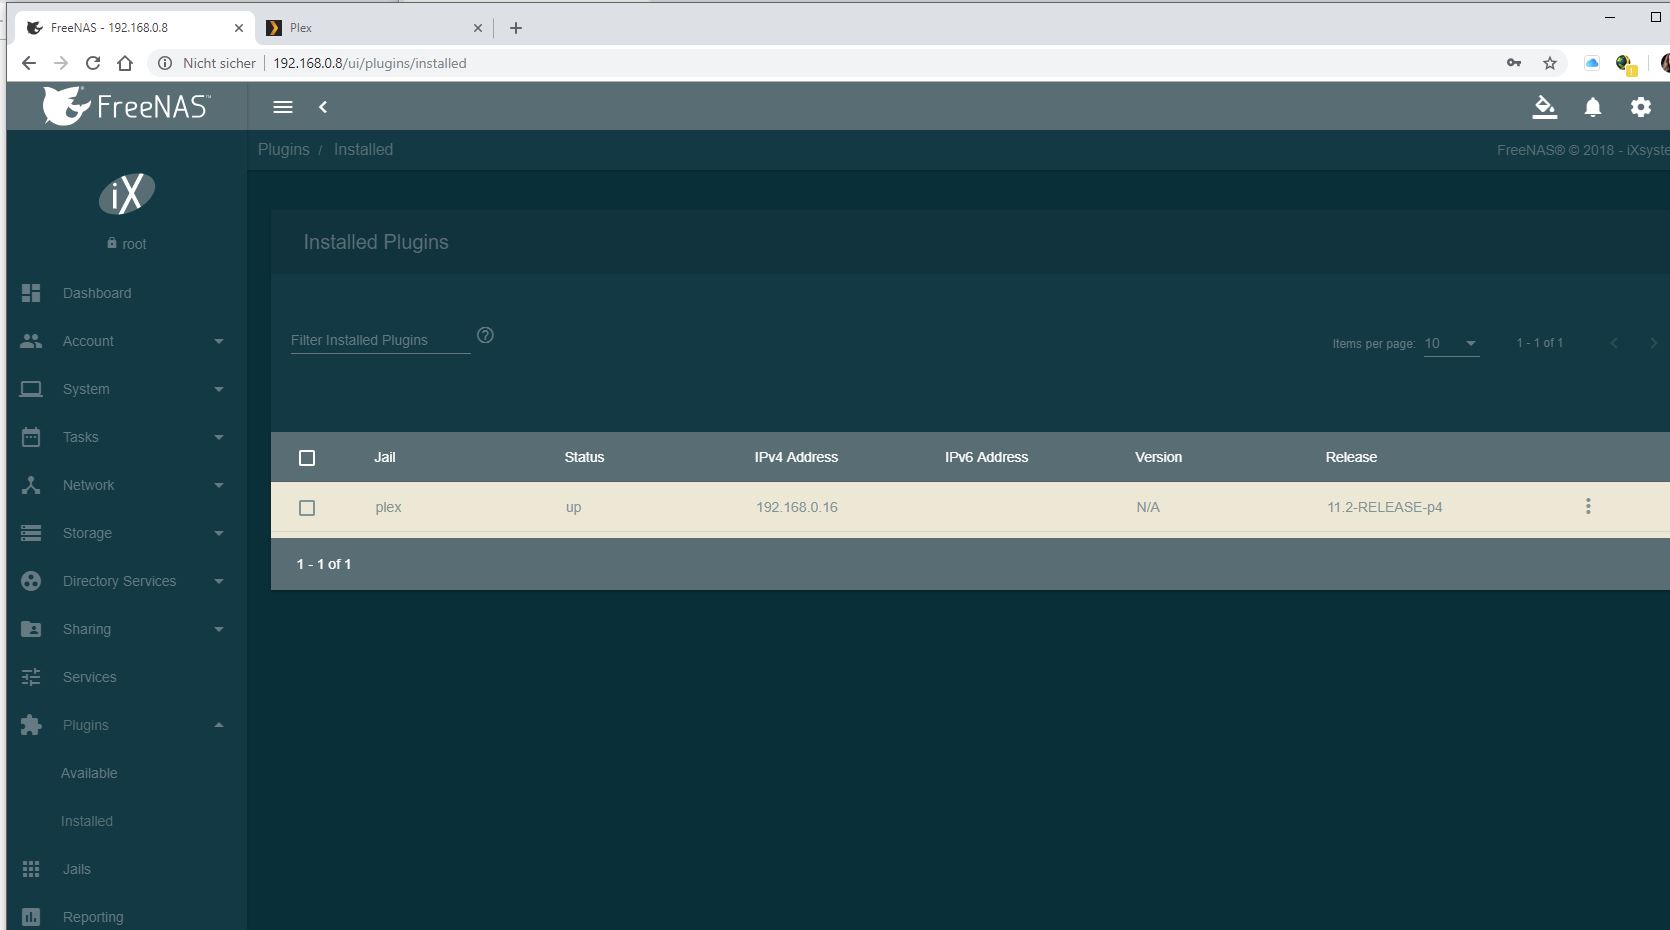Go to previous page of plugins

(1614, 343)
